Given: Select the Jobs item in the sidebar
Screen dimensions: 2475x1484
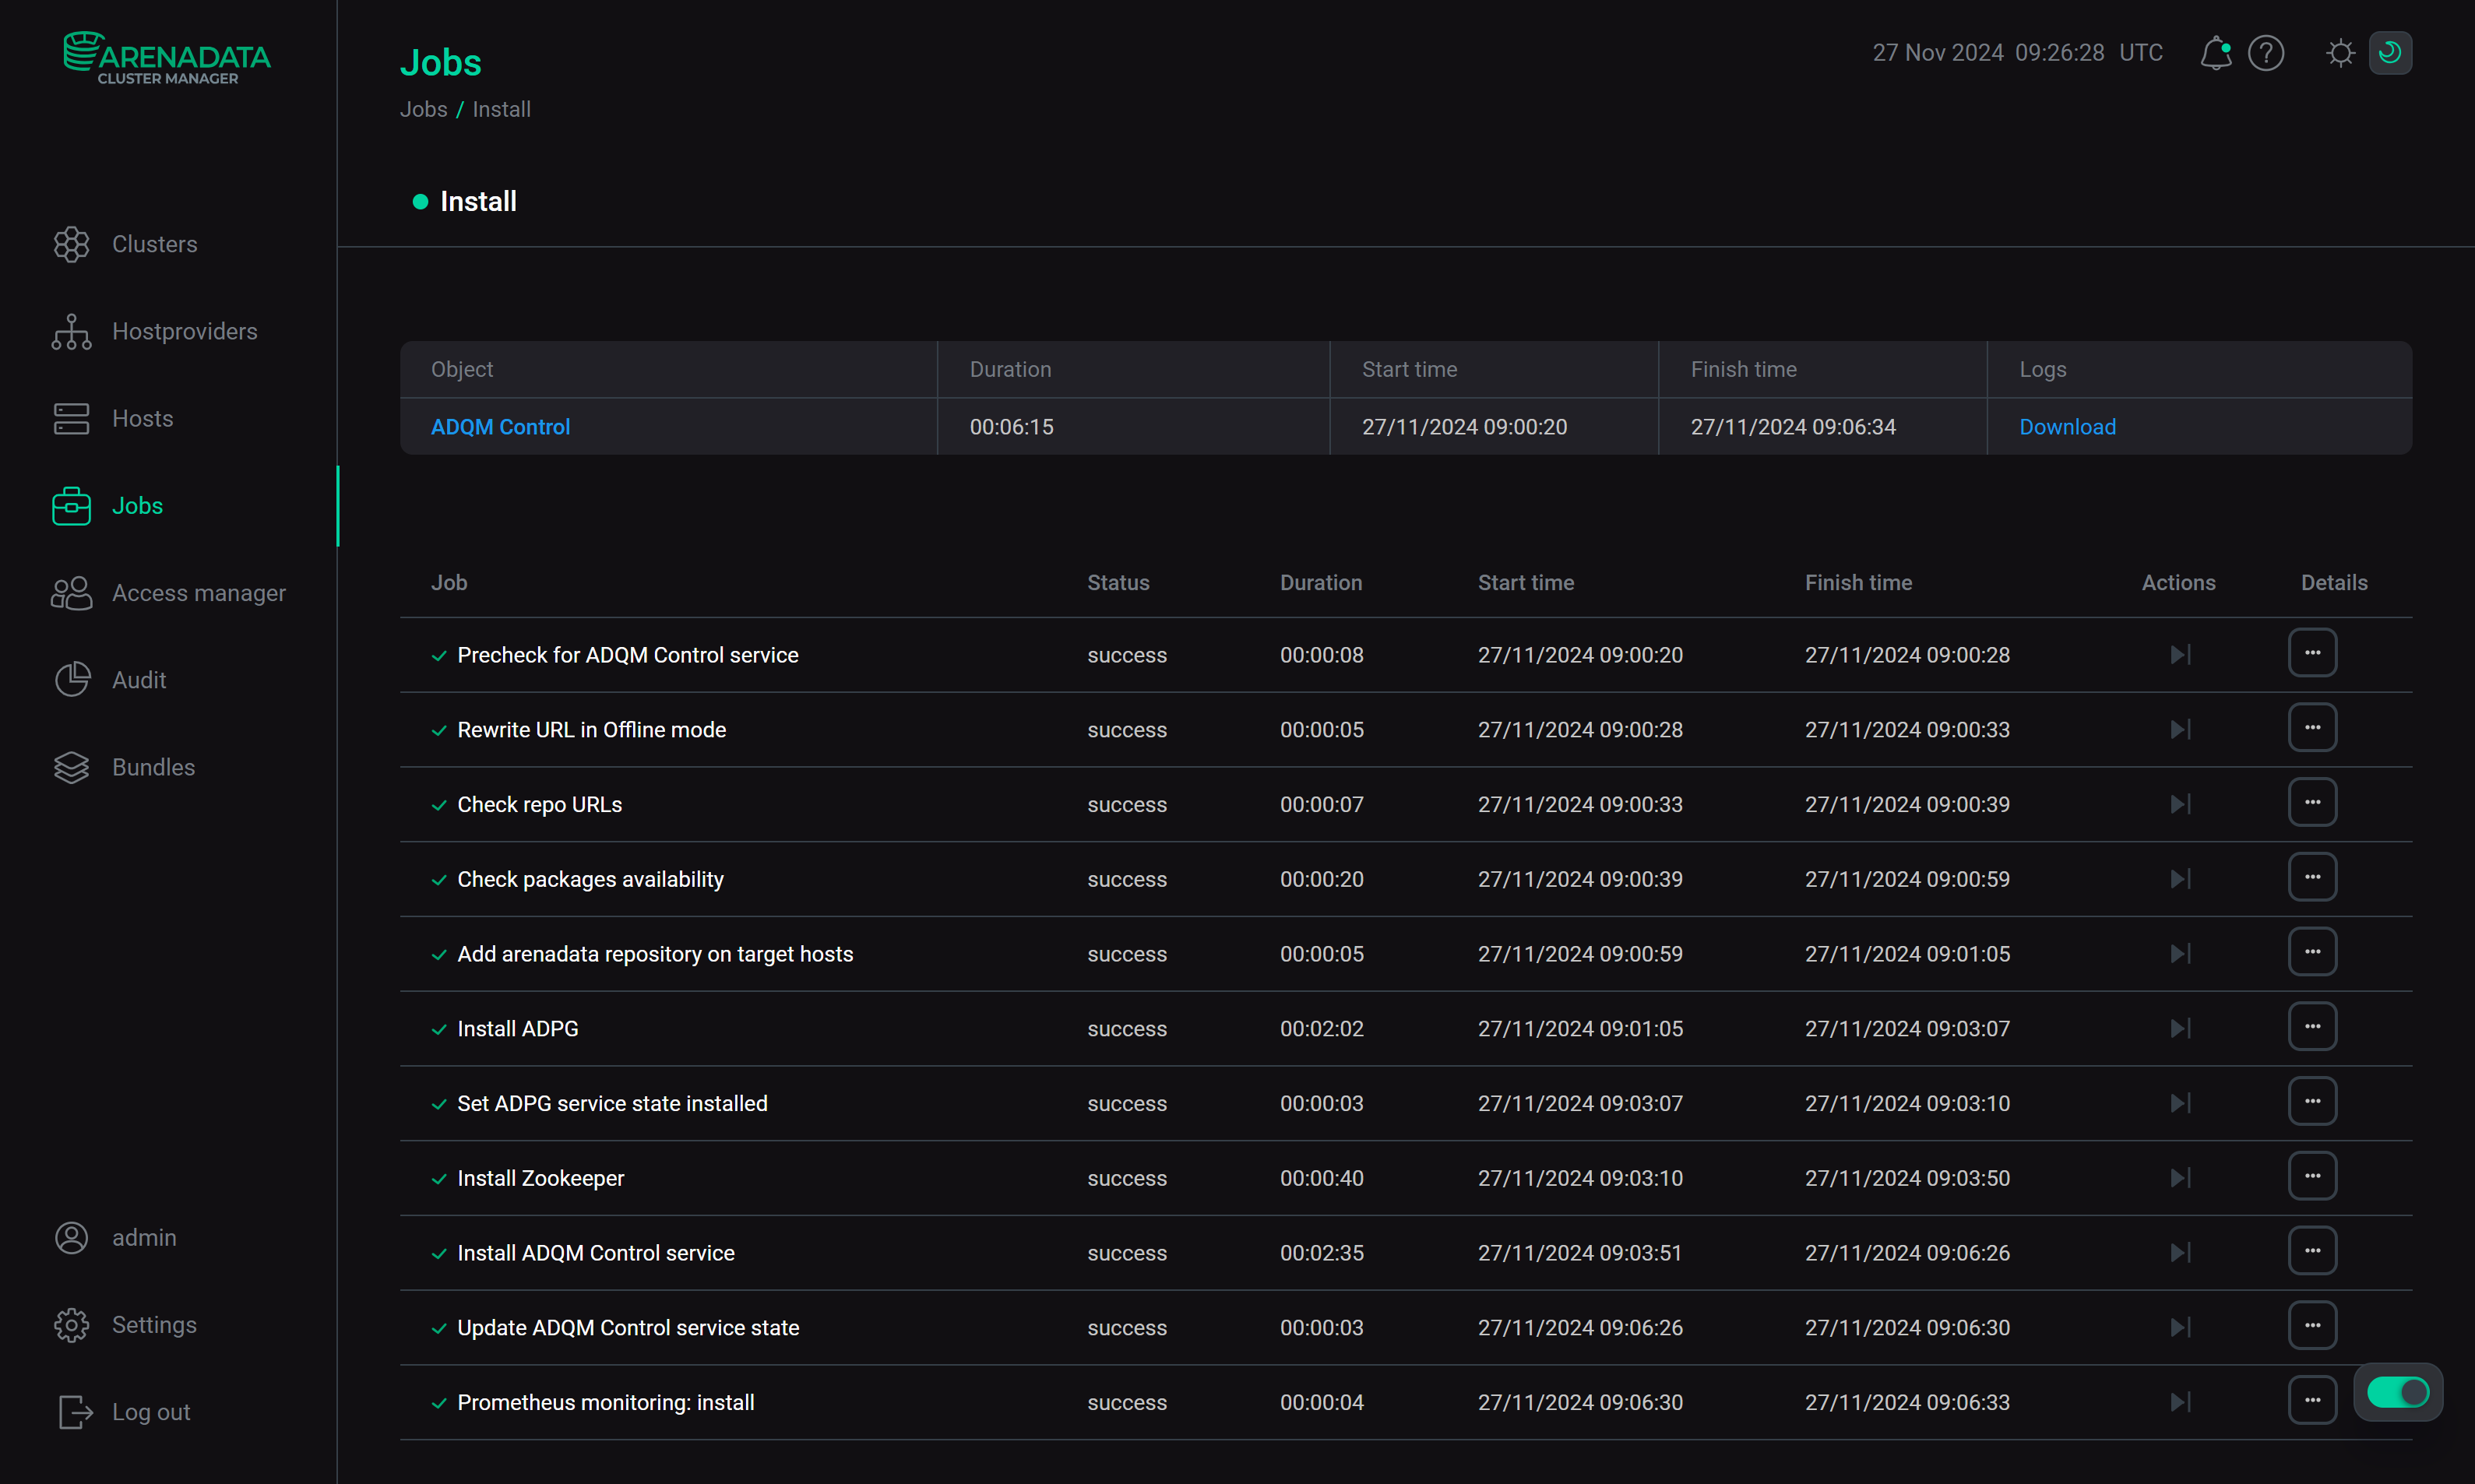Looking at the screenshot, I should [x=137, y=506].
